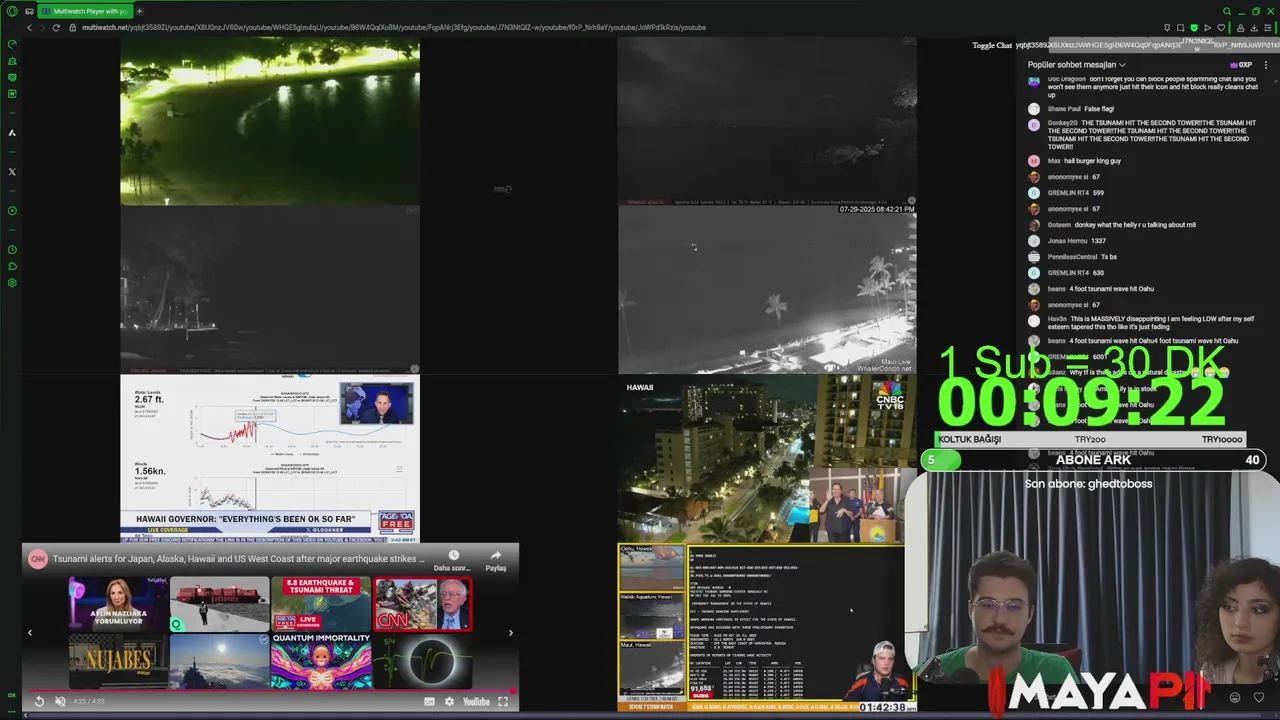Reload the Multiwatch page
This screenshot has height=720, width=1280.
click(x=56, y=27)
